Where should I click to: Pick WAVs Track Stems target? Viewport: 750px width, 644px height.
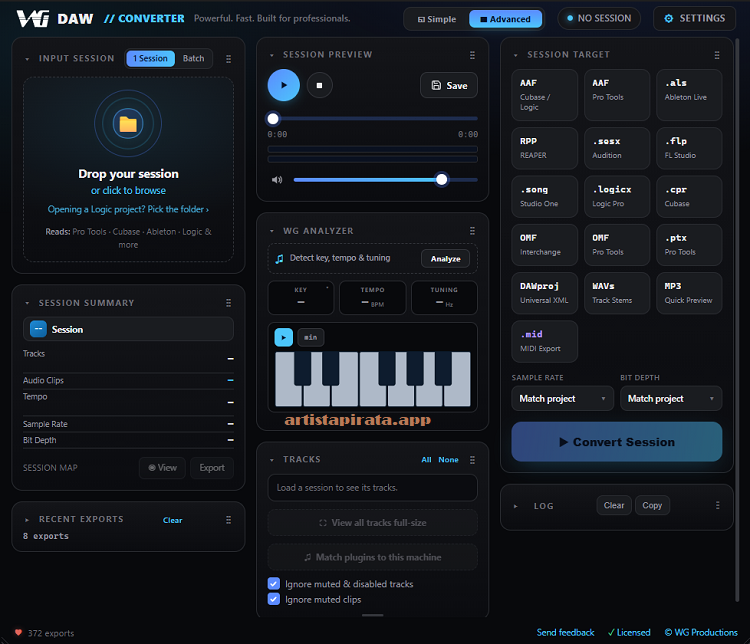click(617, 293)
